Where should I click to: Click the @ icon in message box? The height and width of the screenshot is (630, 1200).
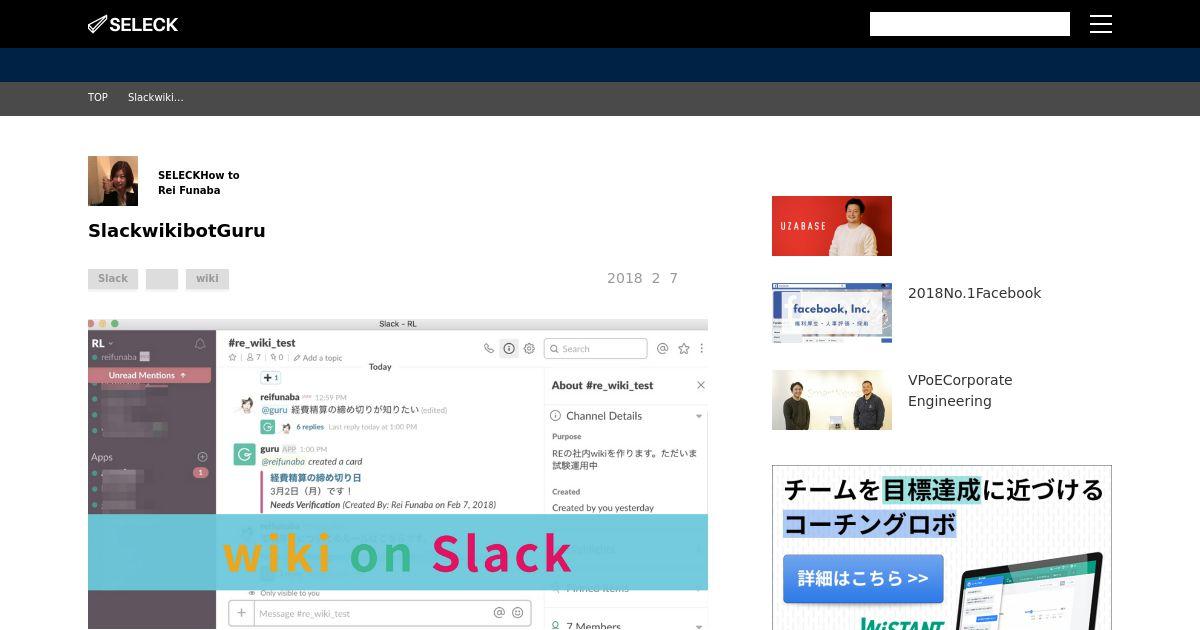[499, 612]
